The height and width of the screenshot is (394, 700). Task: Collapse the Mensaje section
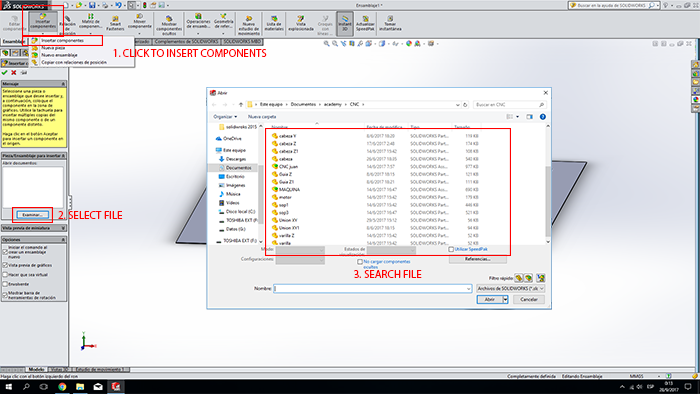(x=63, y=84)
